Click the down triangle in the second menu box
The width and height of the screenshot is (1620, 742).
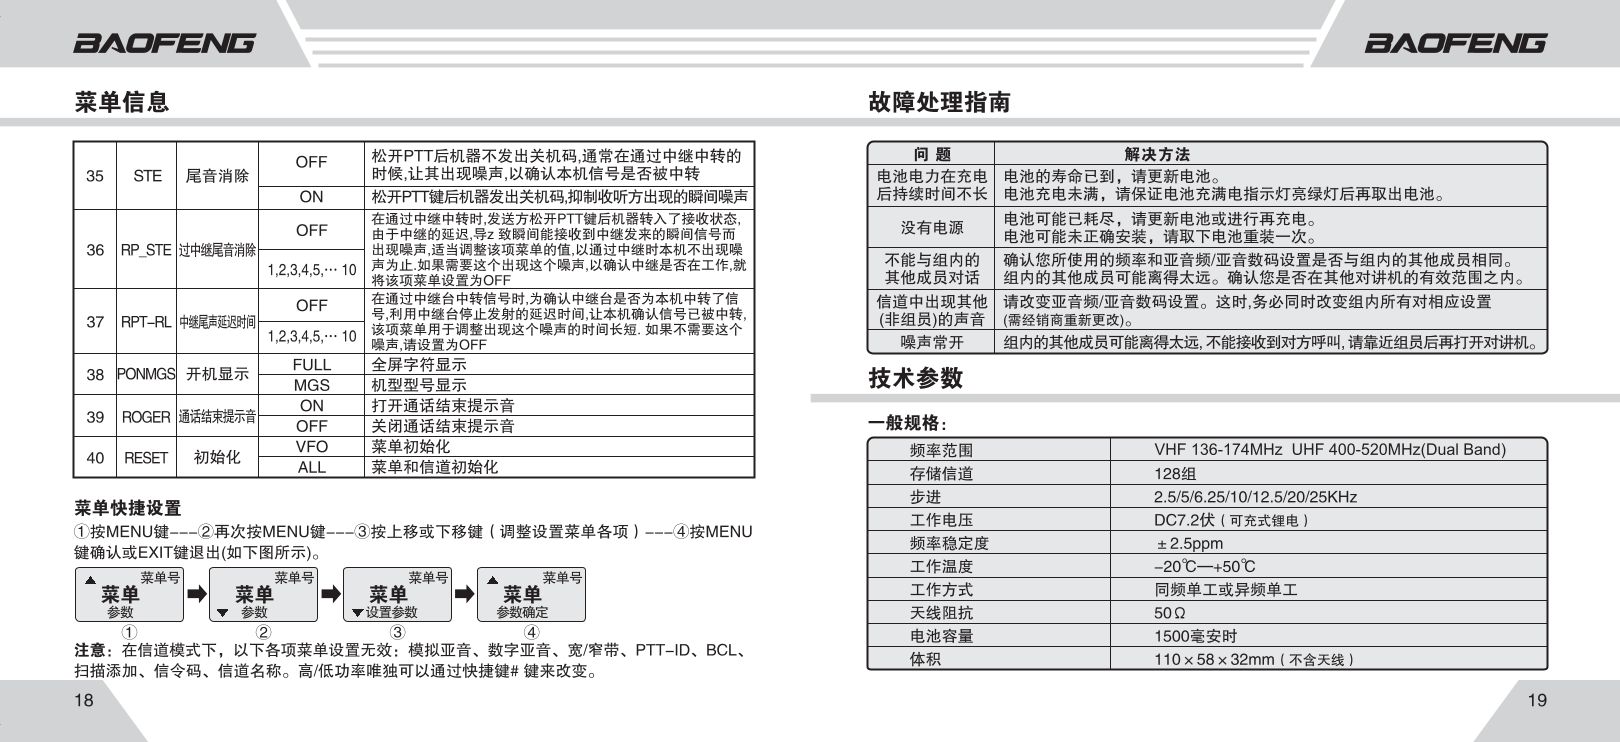click(223, 612)
